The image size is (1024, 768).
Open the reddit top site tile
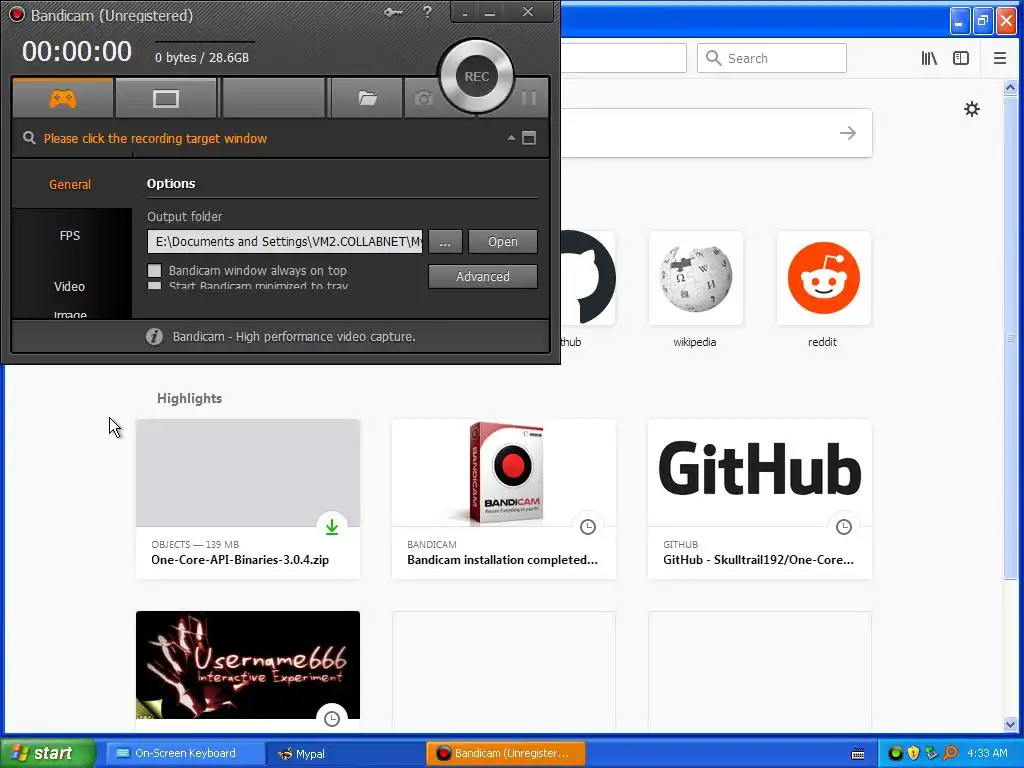(824, 278)
